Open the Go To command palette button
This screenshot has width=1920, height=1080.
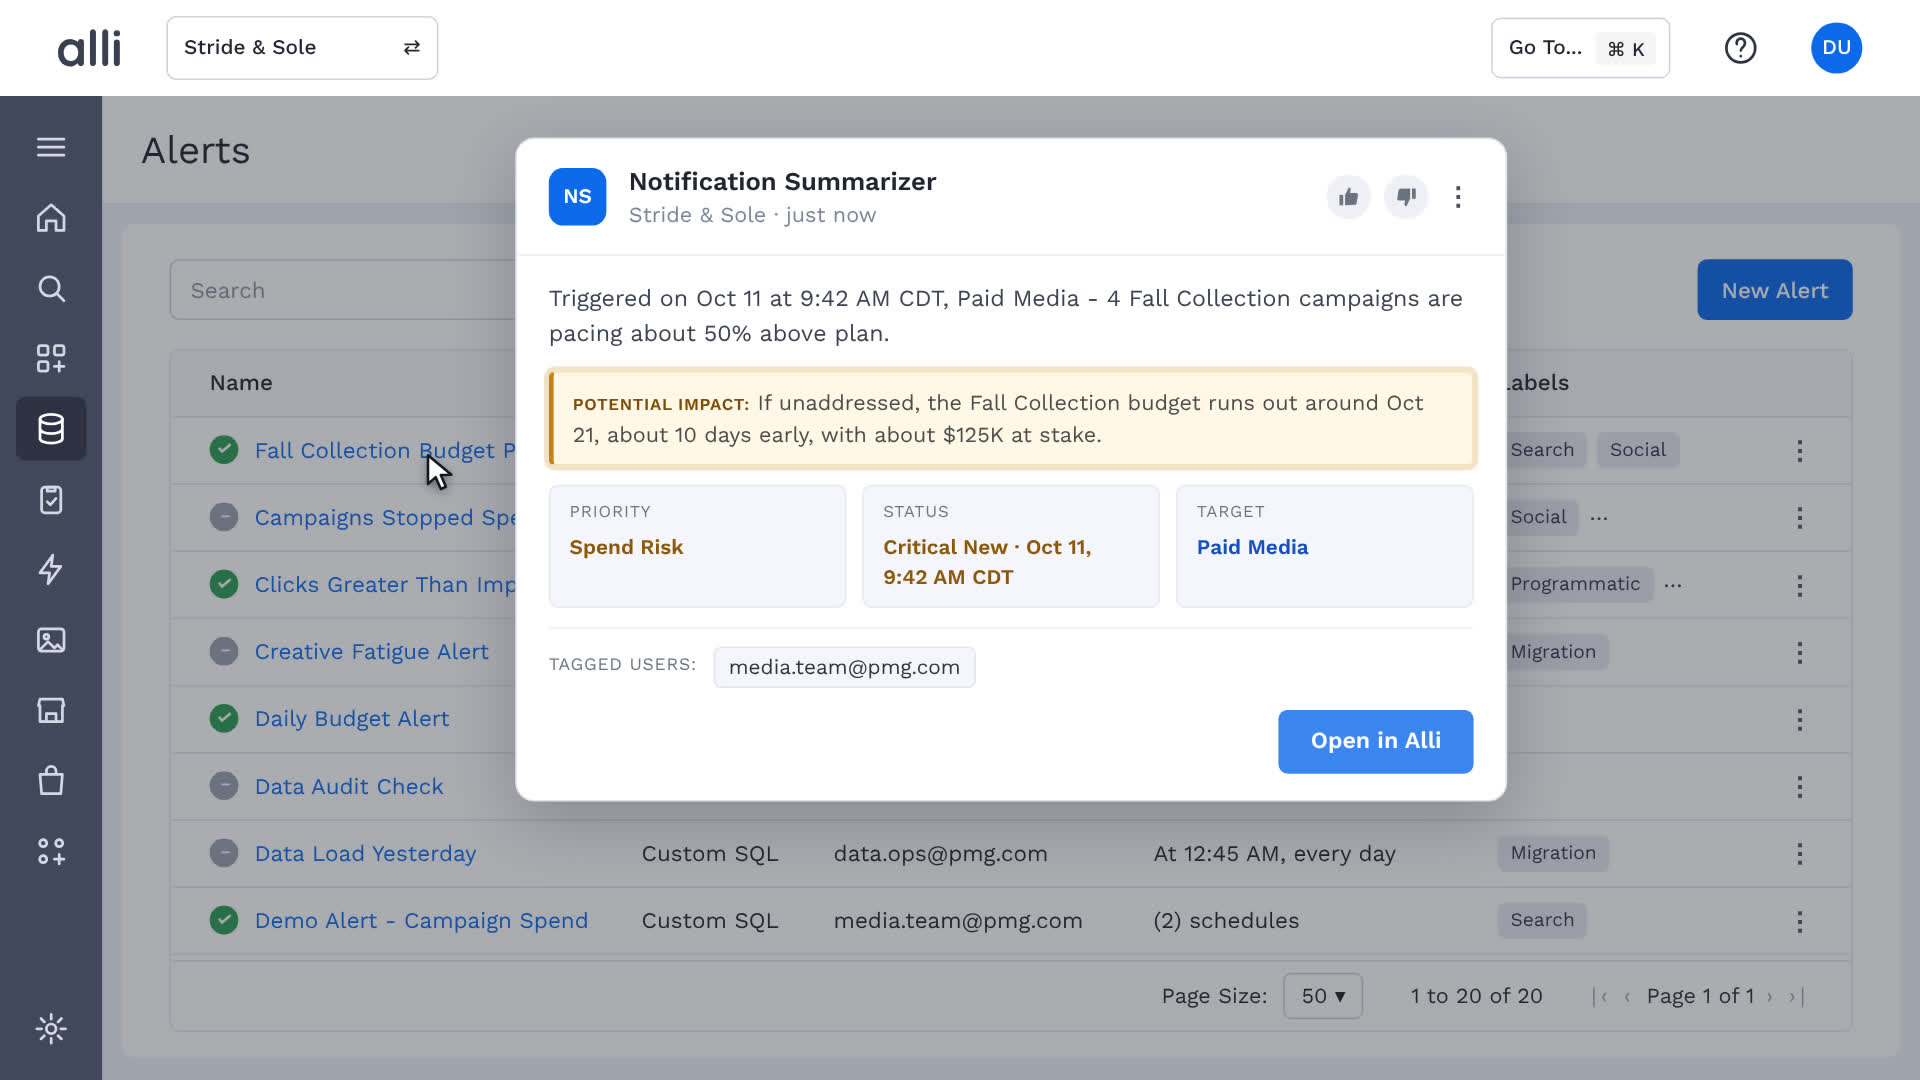pyautogui.click(x=1580, y=48)
